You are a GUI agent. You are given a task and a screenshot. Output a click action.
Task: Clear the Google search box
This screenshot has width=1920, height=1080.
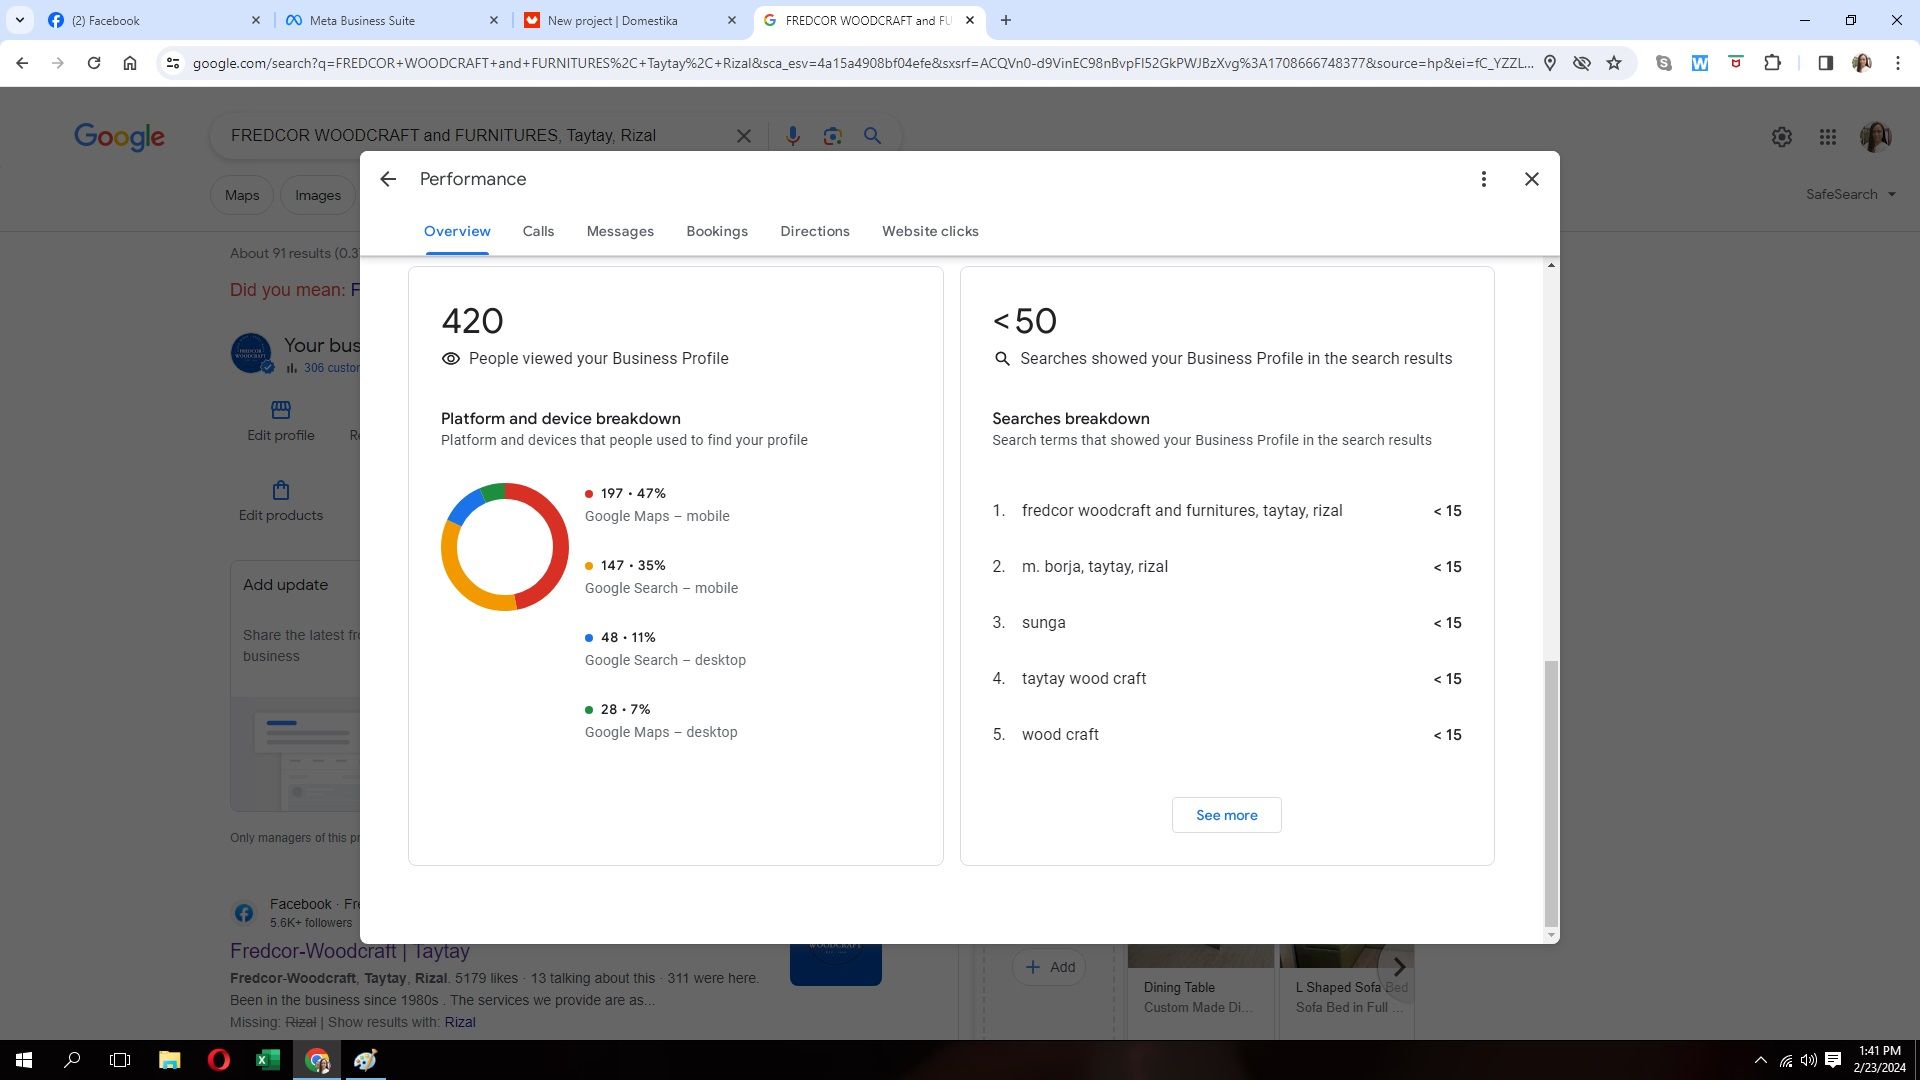[744, 136]
